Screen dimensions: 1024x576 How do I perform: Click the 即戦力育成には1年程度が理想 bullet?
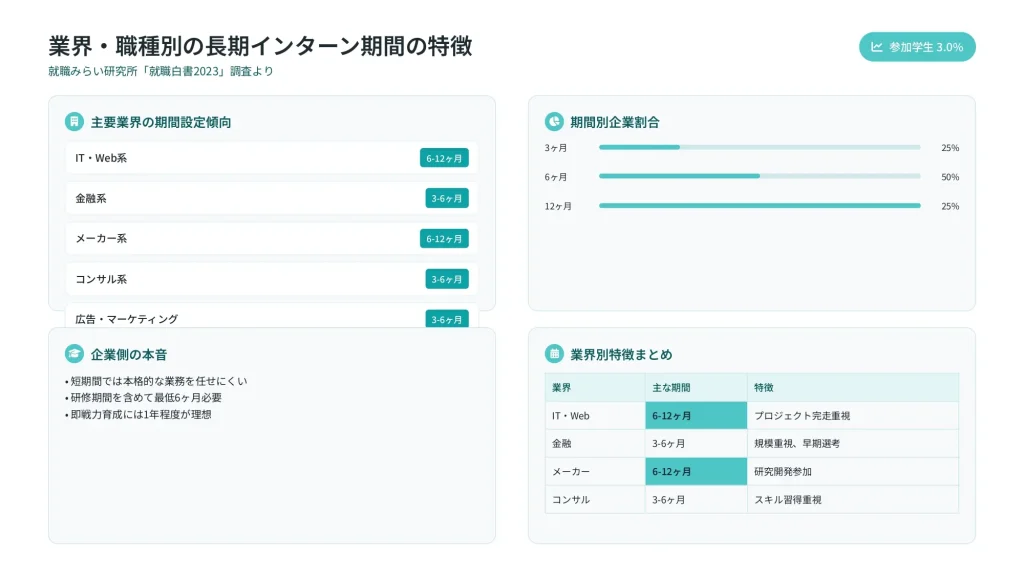[138, 414]
